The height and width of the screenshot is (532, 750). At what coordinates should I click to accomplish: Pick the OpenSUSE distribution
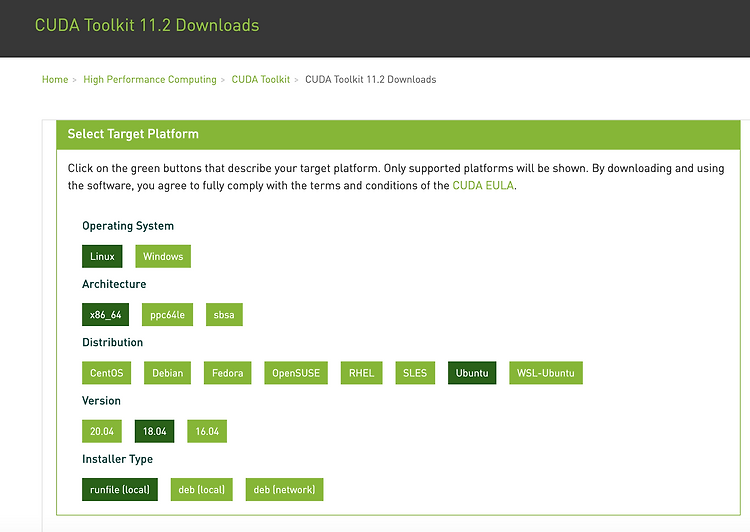[x=296, y=373]
